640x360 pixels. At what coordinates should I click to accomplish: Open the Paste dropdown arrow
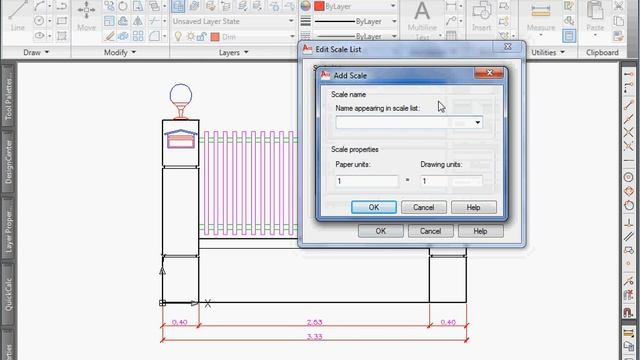(x=595, y=36)
